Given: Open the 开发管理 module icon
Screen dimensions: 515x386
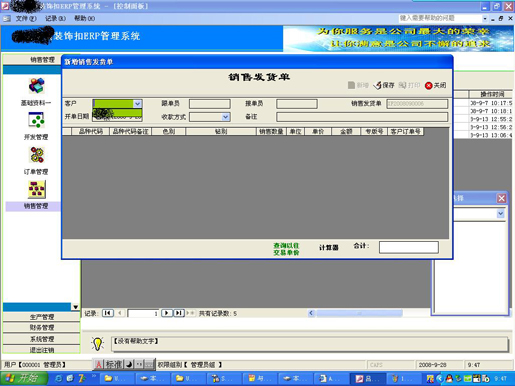Looking at the screenshot, I should pos(36,120).
